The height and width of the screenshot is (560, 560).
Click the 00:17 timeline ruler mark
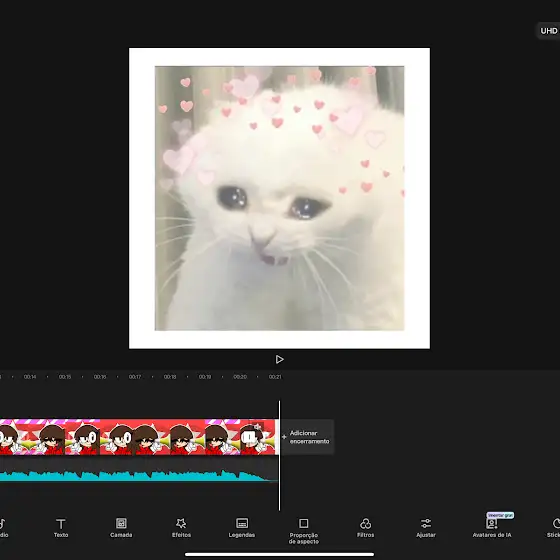[x=135, y=377]
